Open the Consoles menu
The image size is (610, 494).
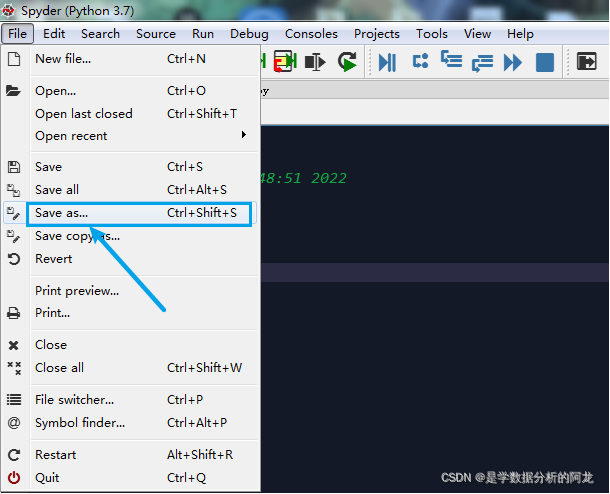(x=311, y=34)
